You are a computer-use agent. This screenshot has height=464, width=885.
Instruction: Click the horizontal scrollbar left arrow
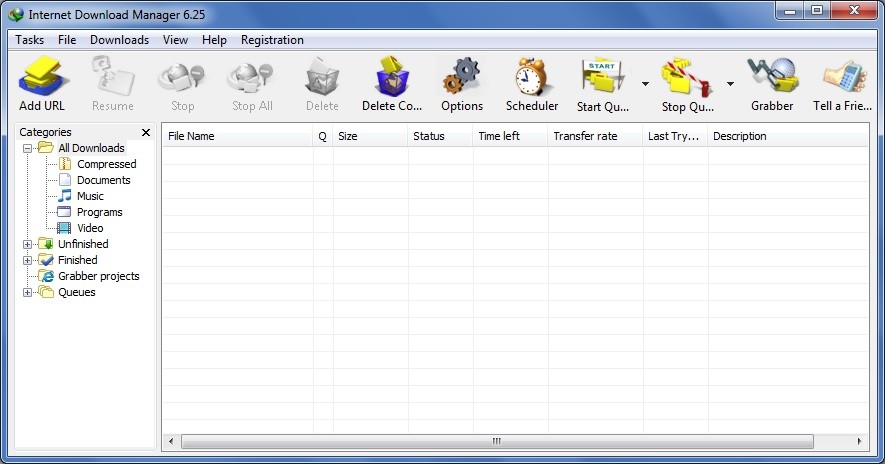click(172, 441)
